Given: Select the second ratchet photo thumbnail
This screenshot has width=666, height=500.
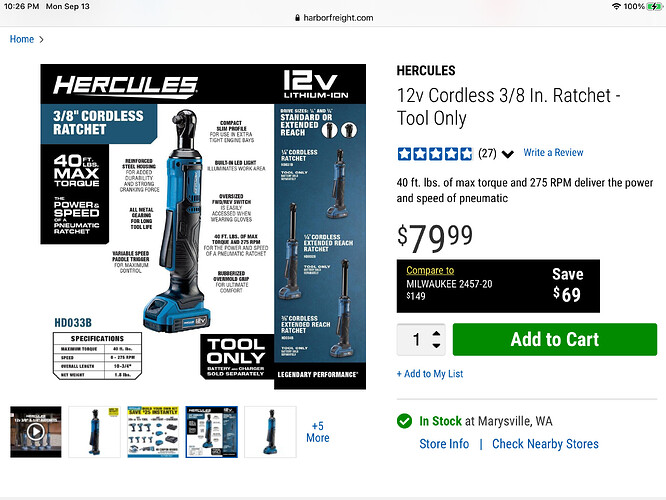Looking at the screenshot, I should click(x=94, y=432).
